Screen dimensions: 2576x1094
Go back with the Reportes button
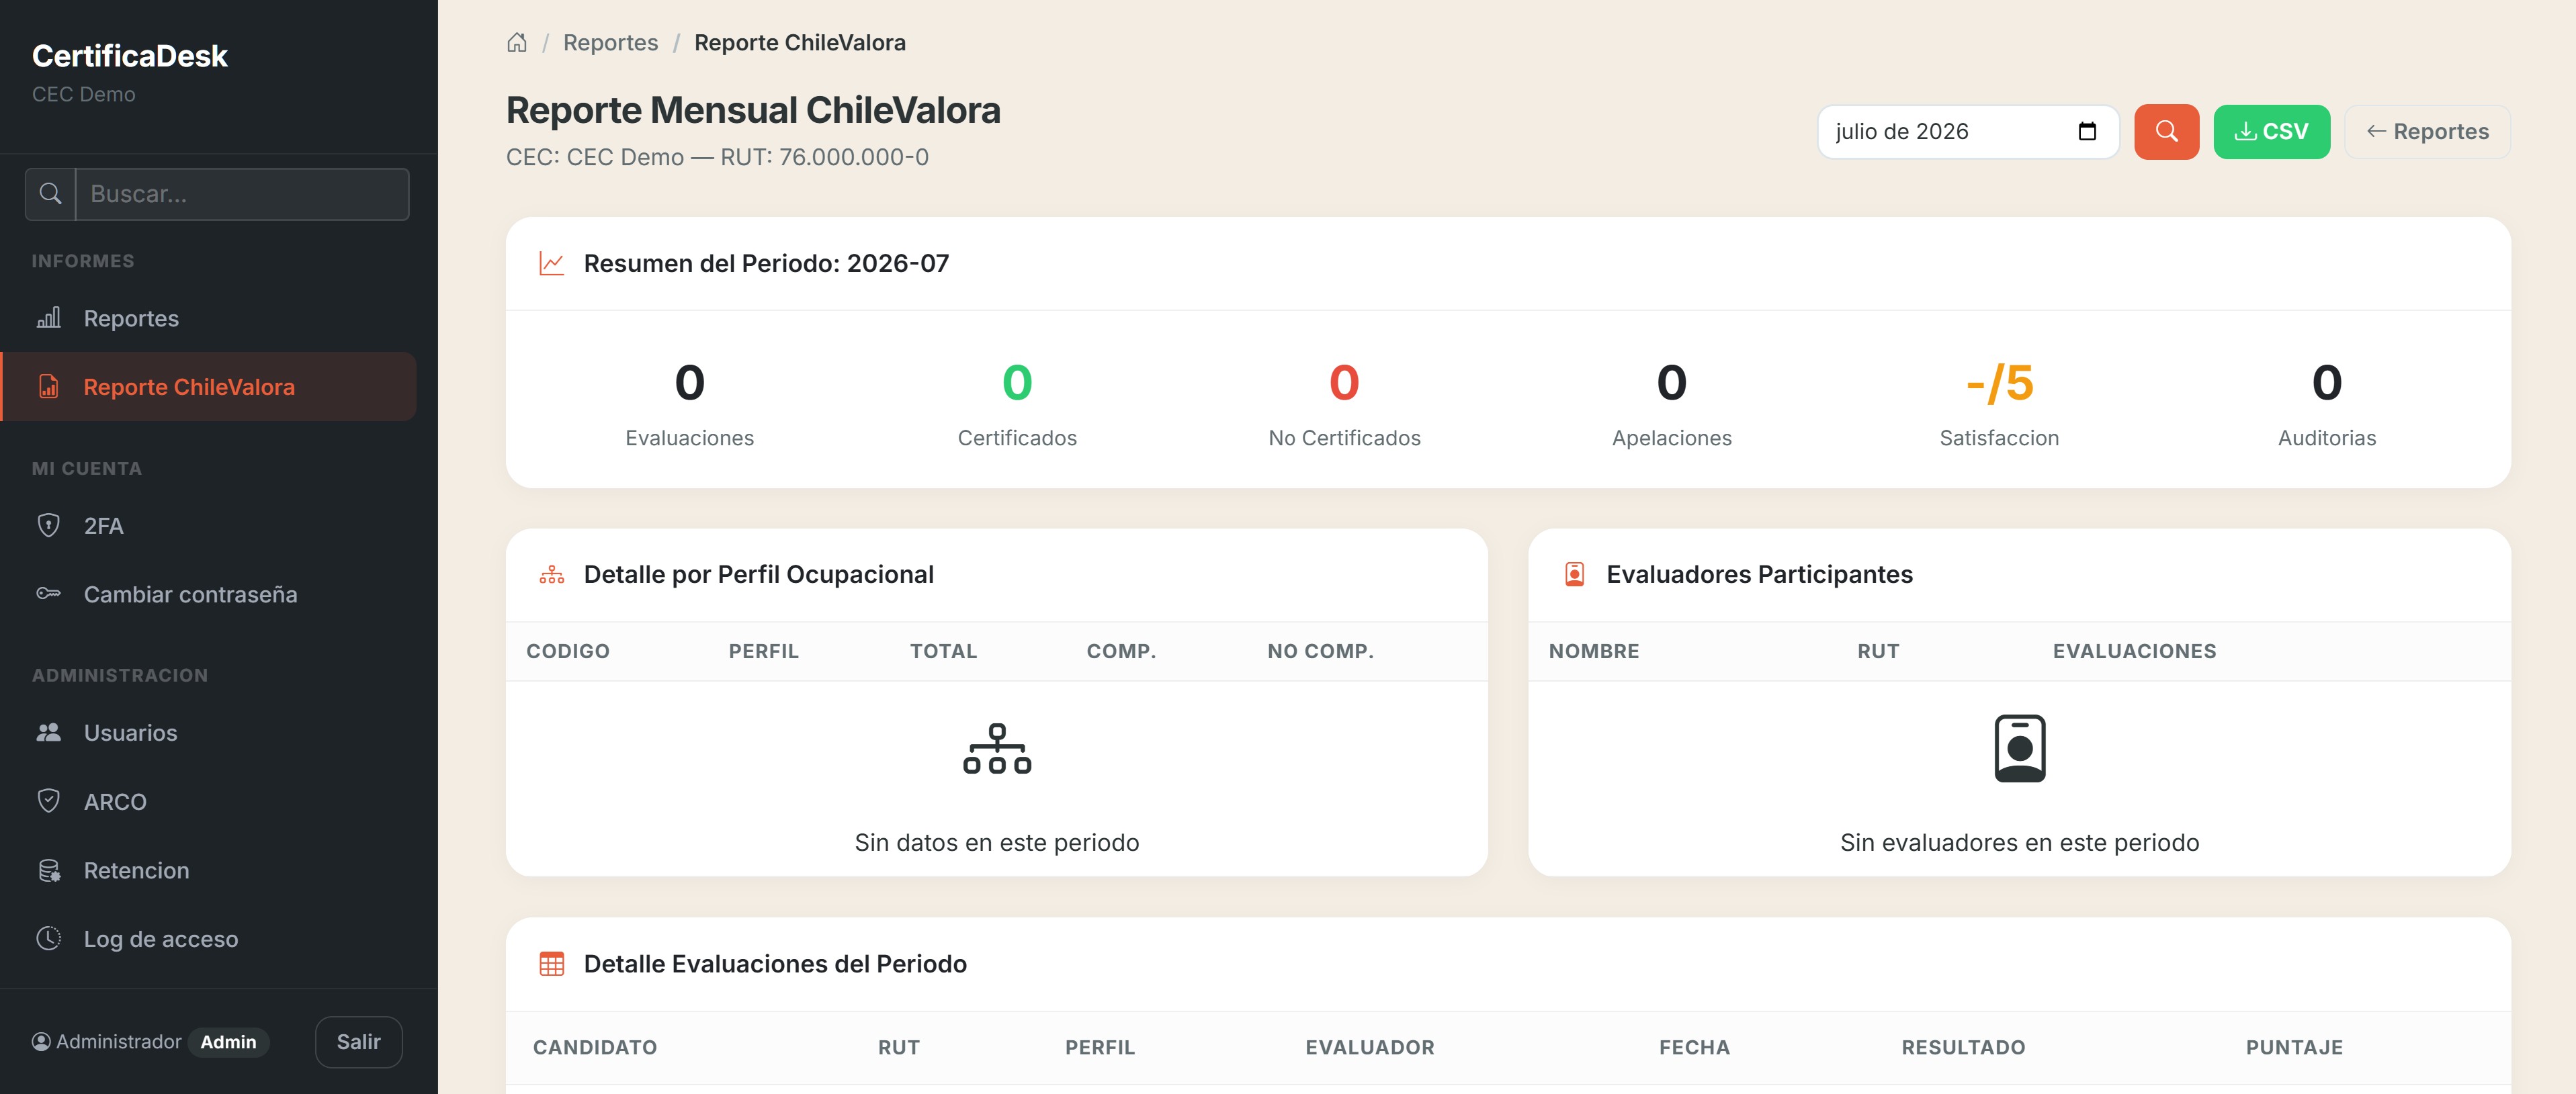[x=2427, y=131]
